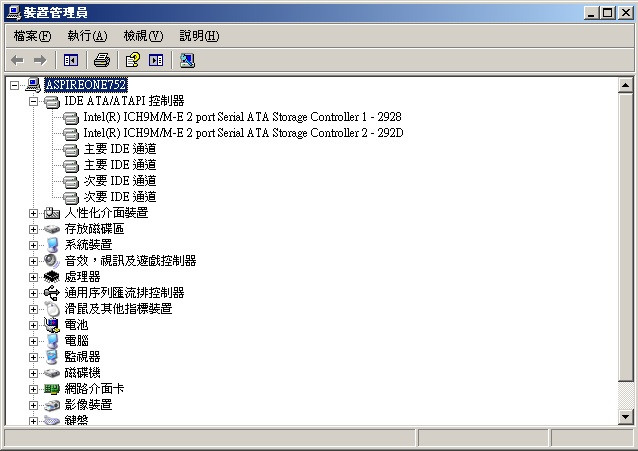Expand 音效，視訊及遊戲控制器 category
Image resolution: width=638 pixels, height=451 pixels.
click(34, 261)
